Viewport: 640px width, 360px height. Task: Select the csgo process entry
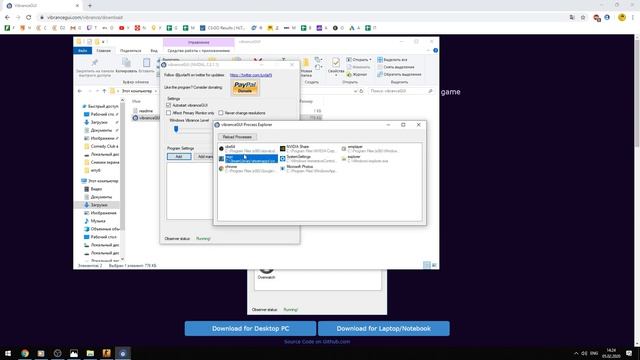(x=248, y=159)
